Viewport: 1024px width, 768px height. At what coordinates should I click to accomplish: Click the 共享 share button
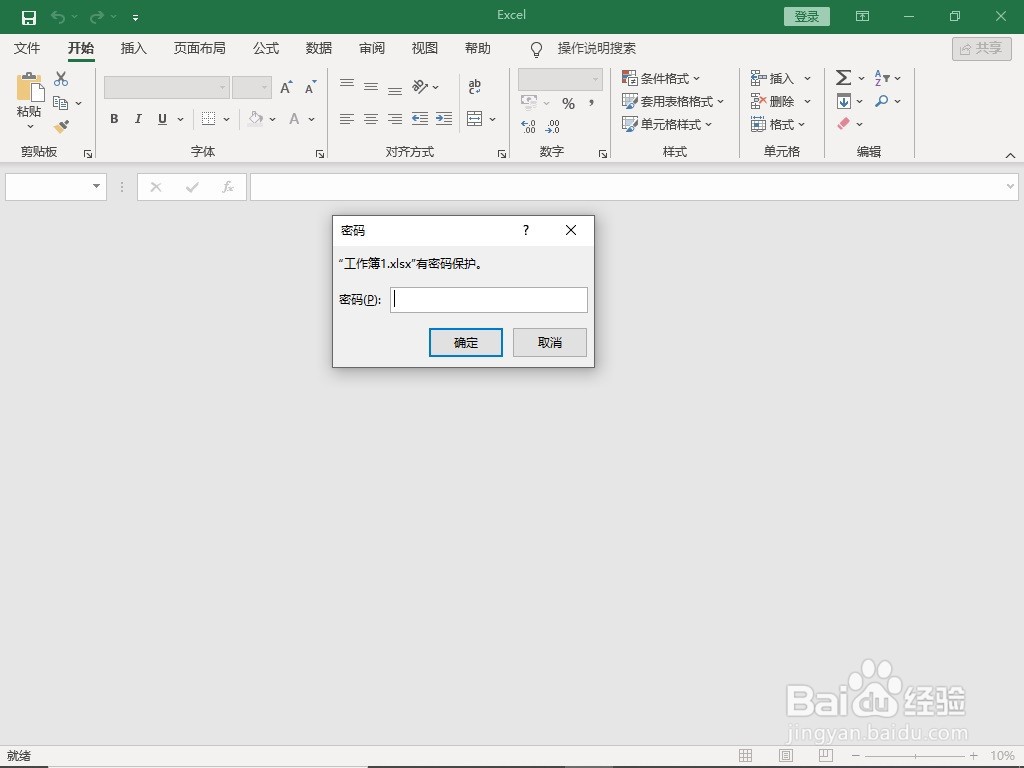(x=982, y=49)
